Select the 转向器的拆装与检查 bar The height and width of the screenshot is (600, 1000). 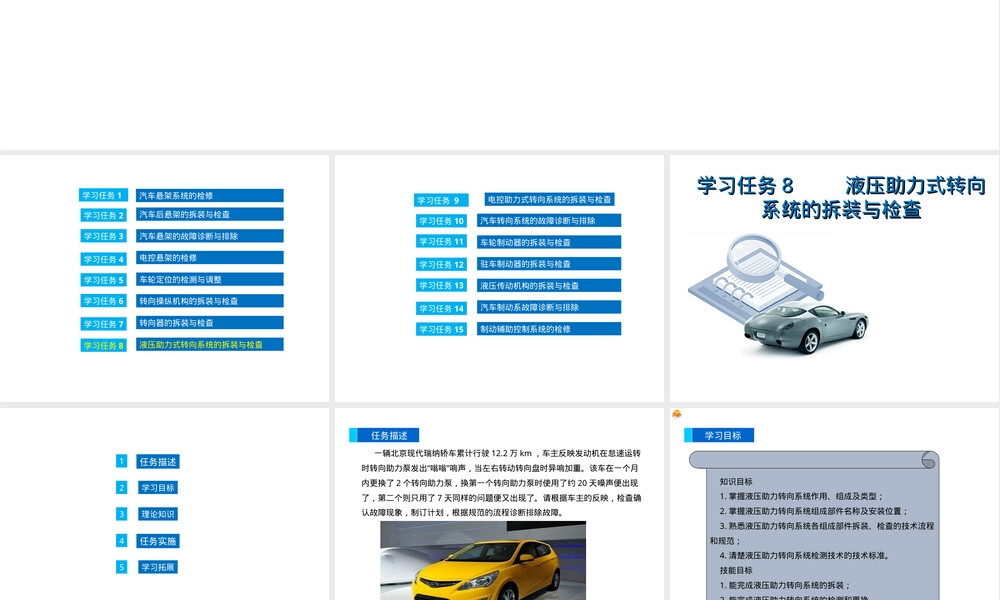[210, 323]
